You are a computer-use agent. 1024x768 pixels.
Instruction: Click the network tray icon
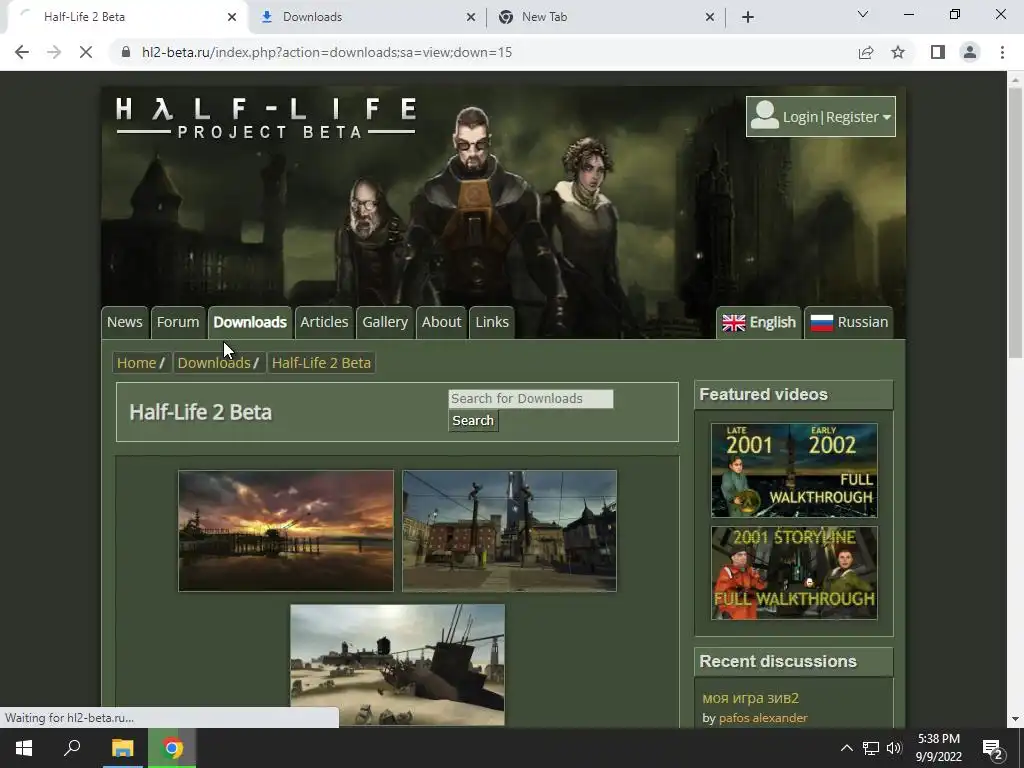[871, 748]
